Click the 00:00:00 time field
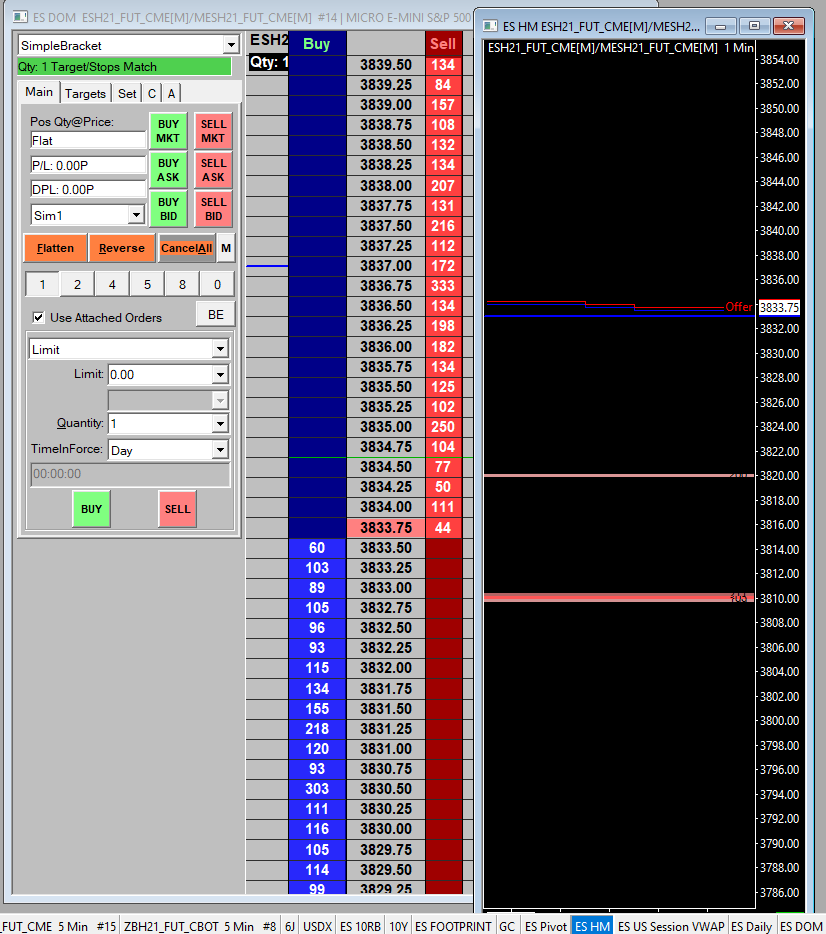826x934 pixels. click(x=130, y=474)
